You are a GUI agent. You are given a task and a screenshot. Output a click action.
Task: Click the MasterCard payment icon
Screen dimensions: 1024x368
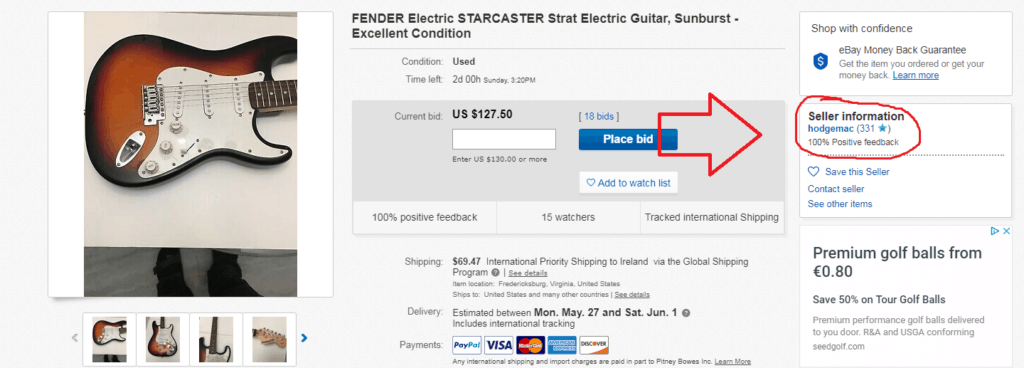click(530, 345)
